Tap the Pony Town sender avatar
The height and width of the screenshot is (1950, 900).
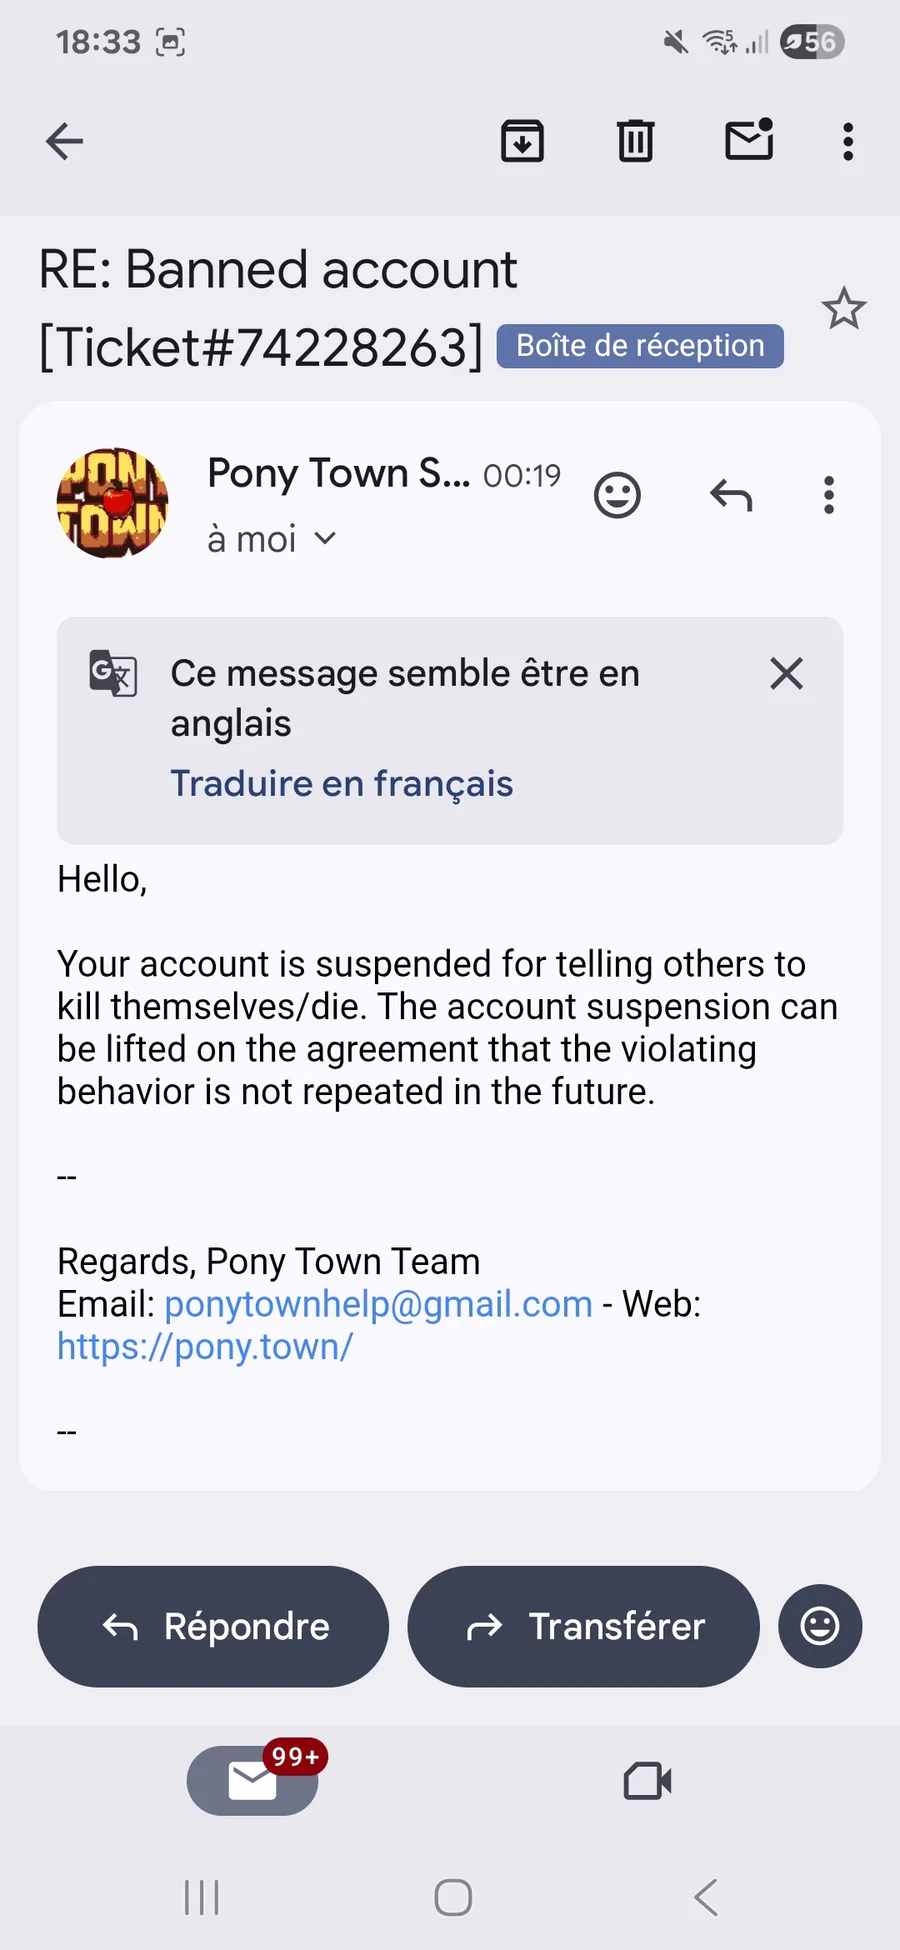tap(112, 503)
